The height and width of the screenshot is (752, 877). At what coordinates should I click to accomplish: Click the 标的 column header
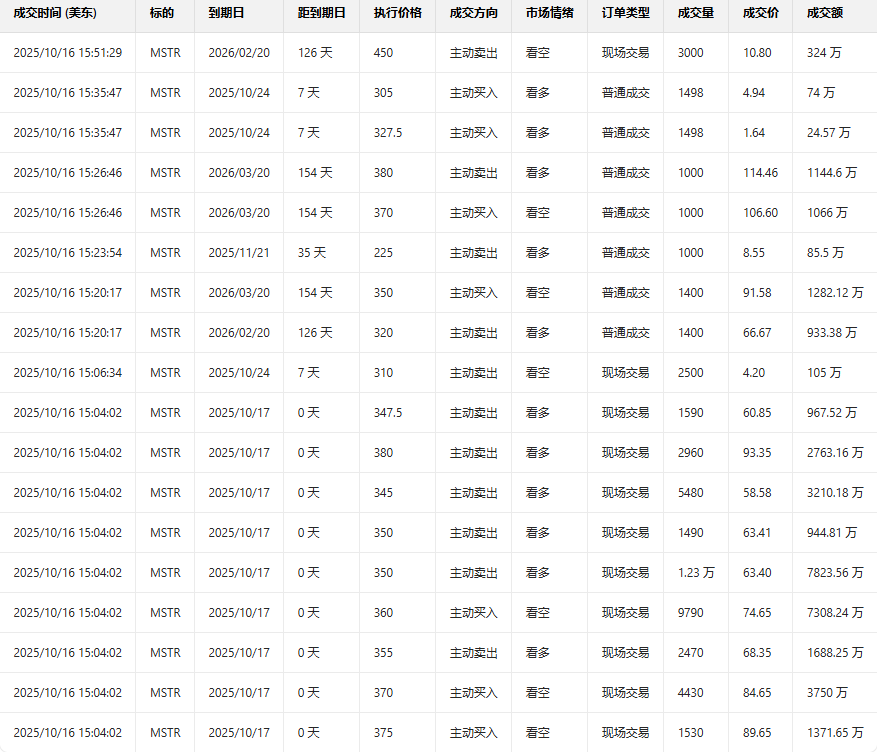click(162, 13)
